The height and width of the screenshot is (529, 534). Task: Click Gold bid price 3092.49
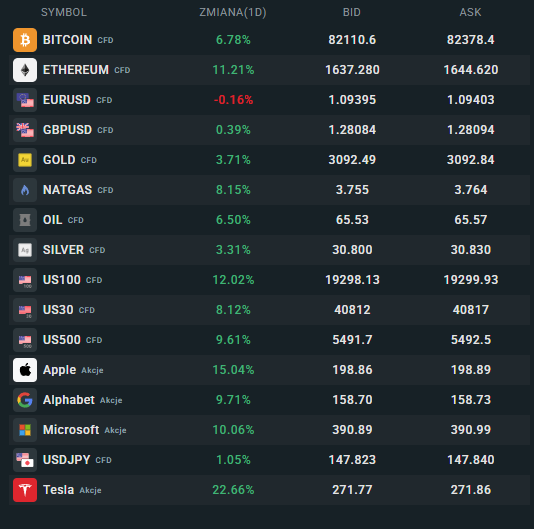[352, 160]
